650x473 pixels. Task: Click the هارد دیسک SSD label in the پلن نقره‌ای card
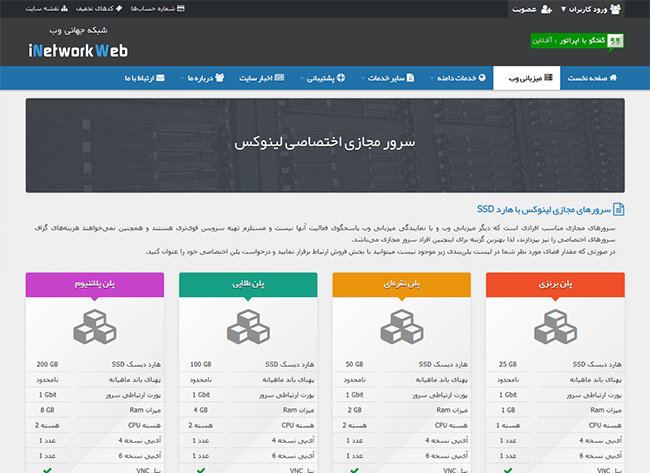tap(443, 364)
